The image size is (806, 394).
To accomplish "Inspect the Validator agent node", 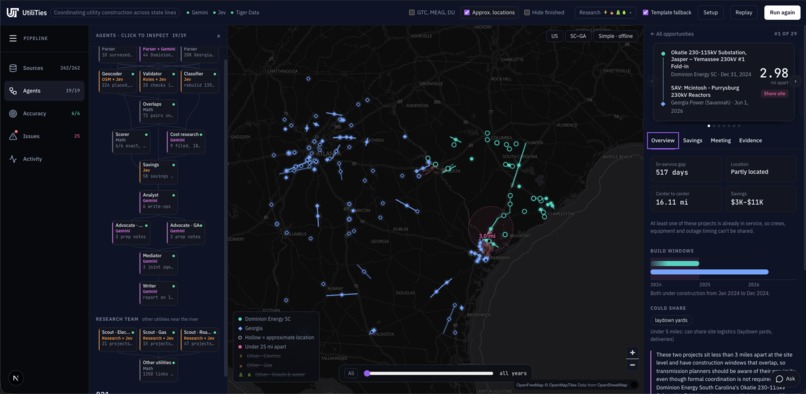I will tap(158, 81).
